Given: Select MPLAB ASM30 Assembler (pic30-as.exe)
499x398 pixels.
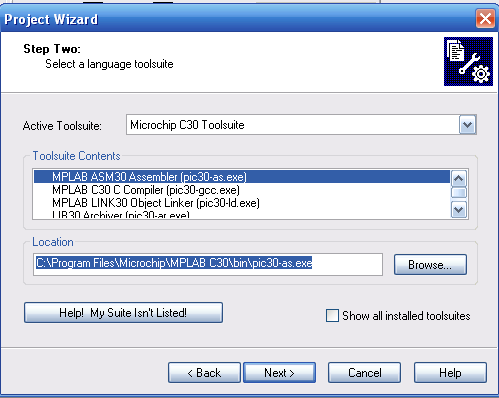Looking at the screenshot, I should pyautogui.click(x=242, y=176).
